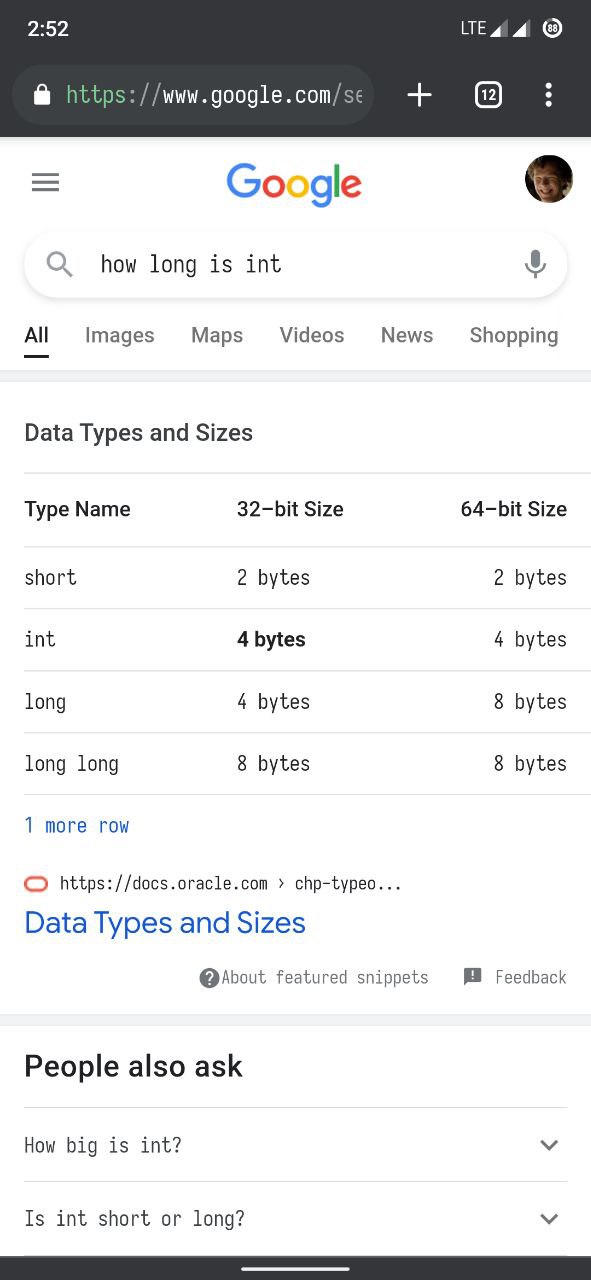Switch to the Images tab
Image resolution: width=591 pixels, height=1280 pixels.
120,335
